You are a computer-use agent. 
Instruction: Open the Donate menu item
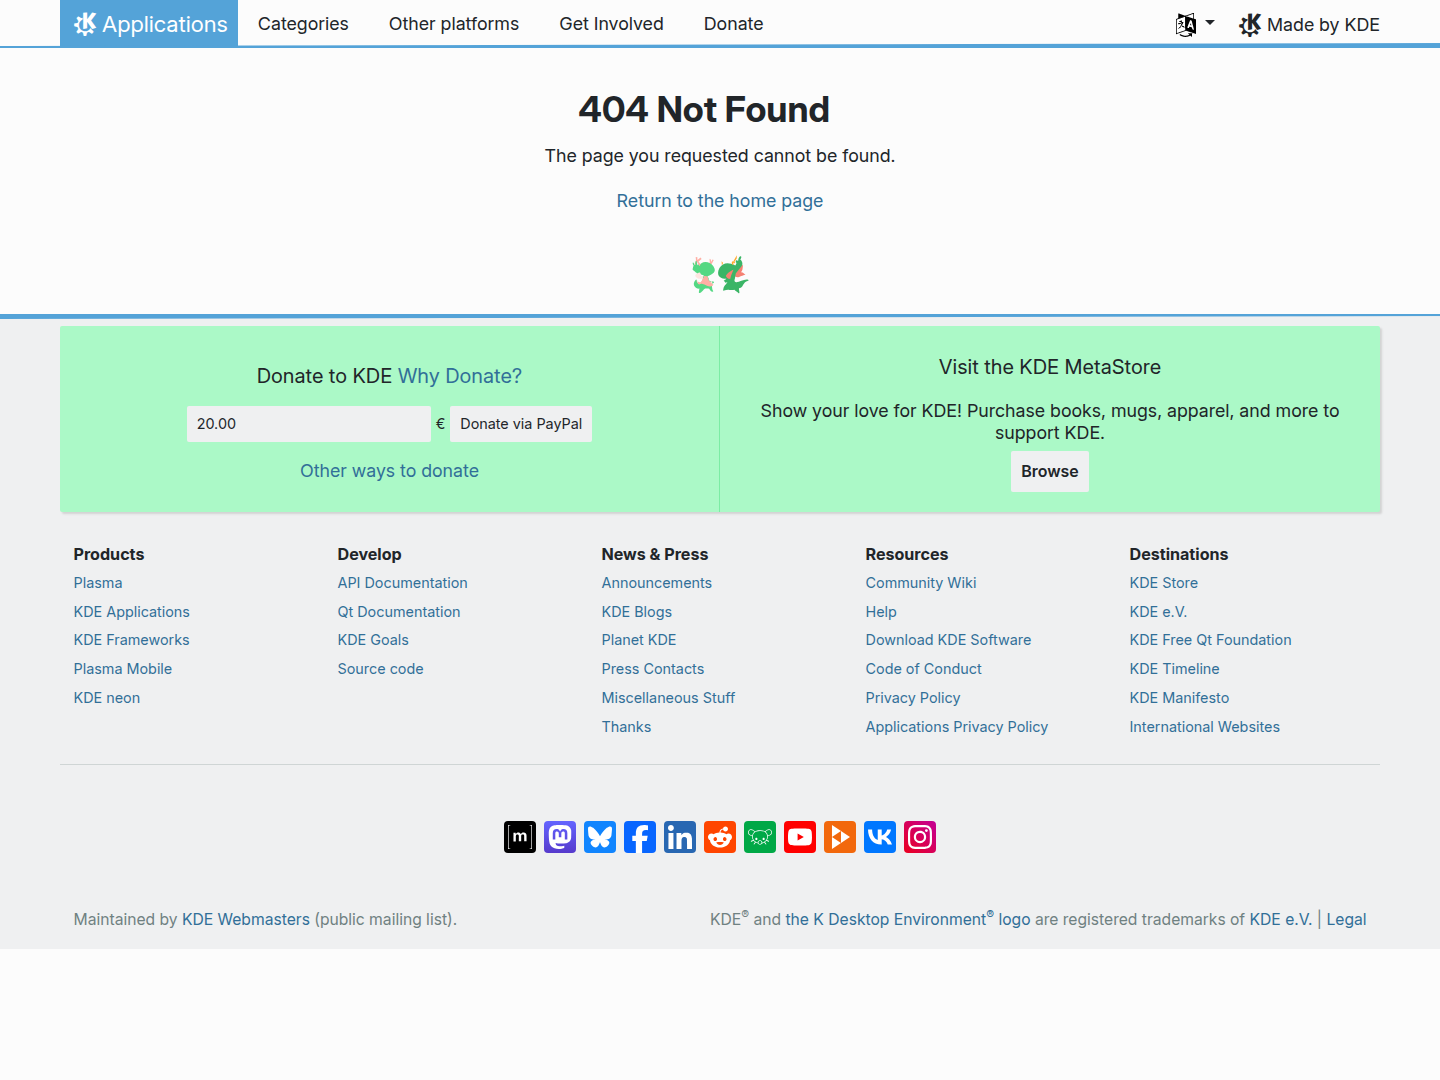point(733,24)
